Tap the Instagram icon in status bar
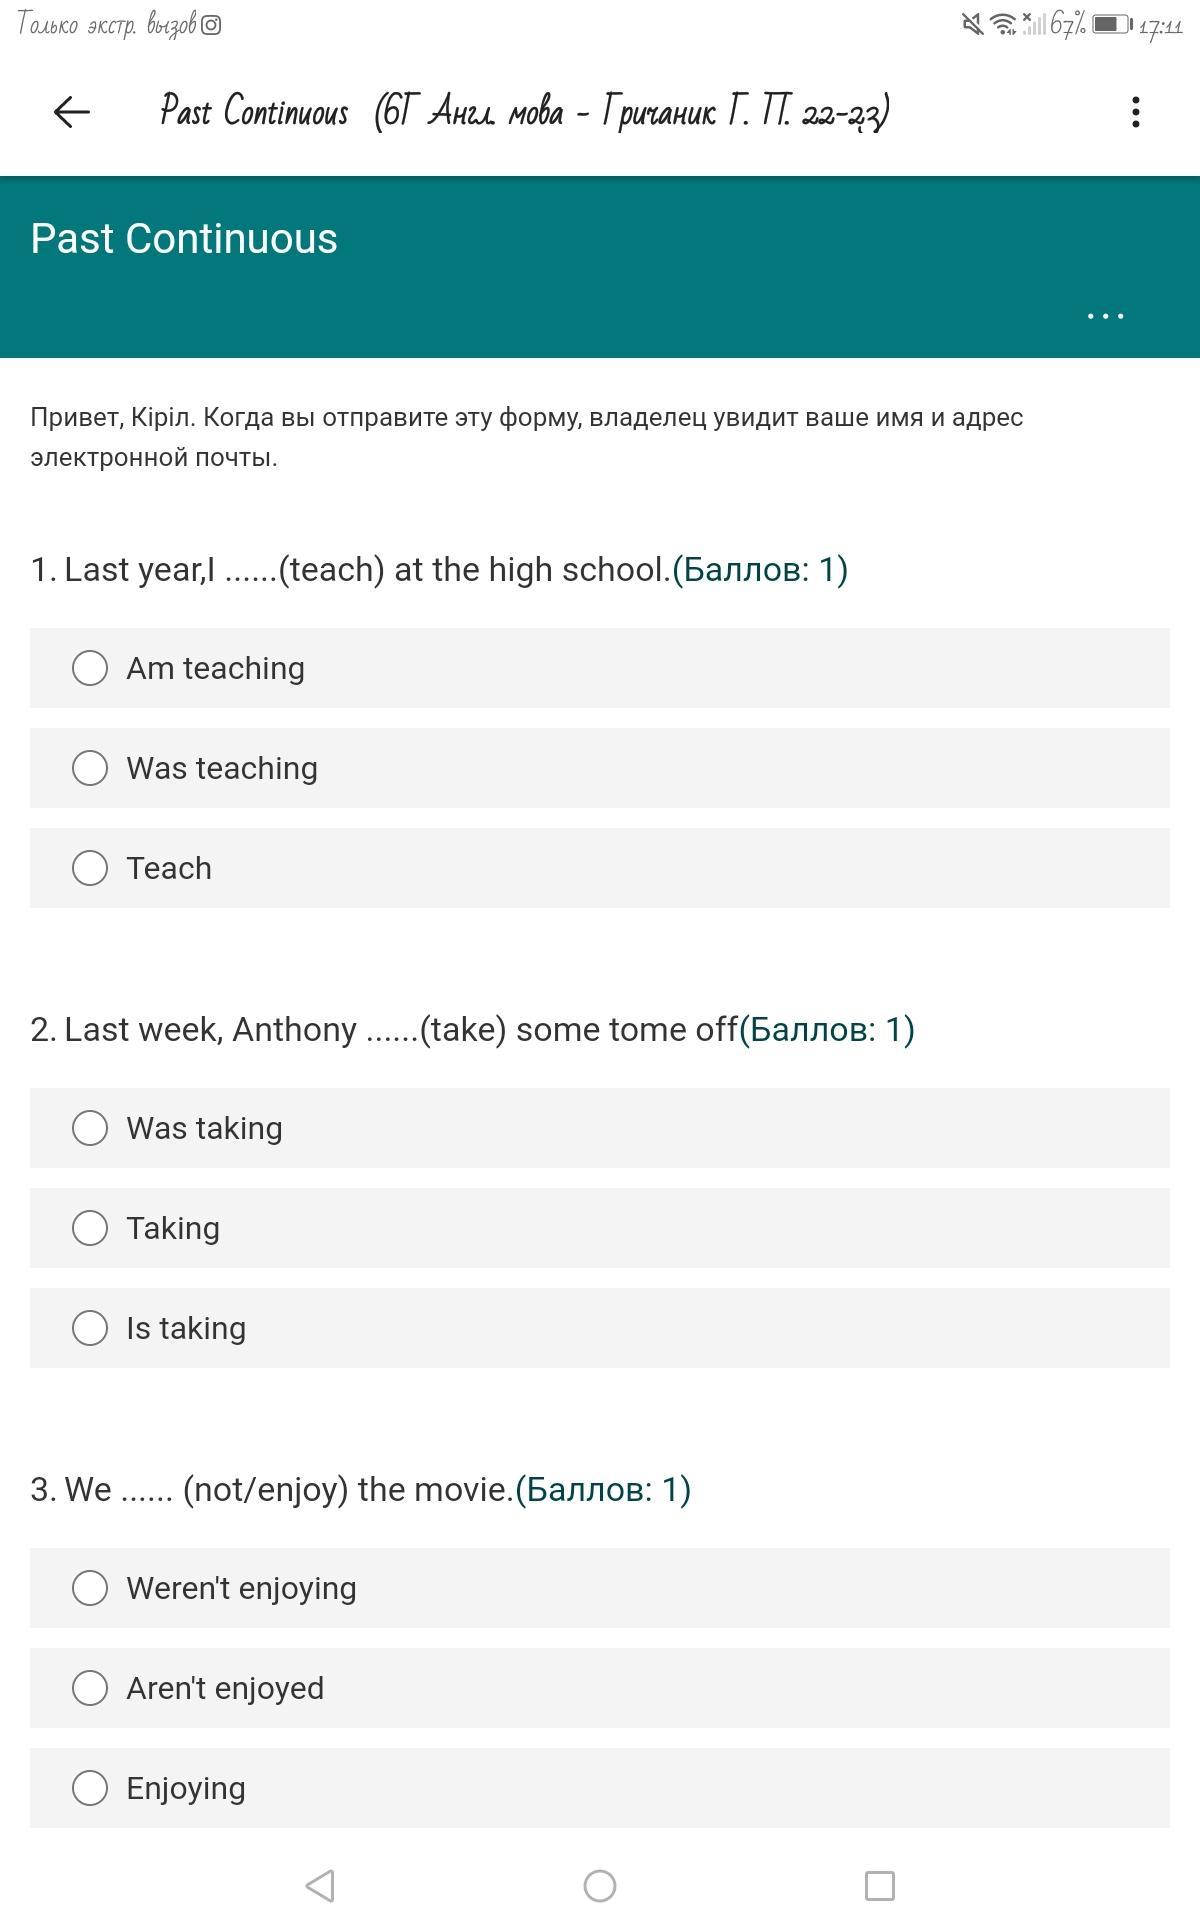 click(x=211, y=26)
